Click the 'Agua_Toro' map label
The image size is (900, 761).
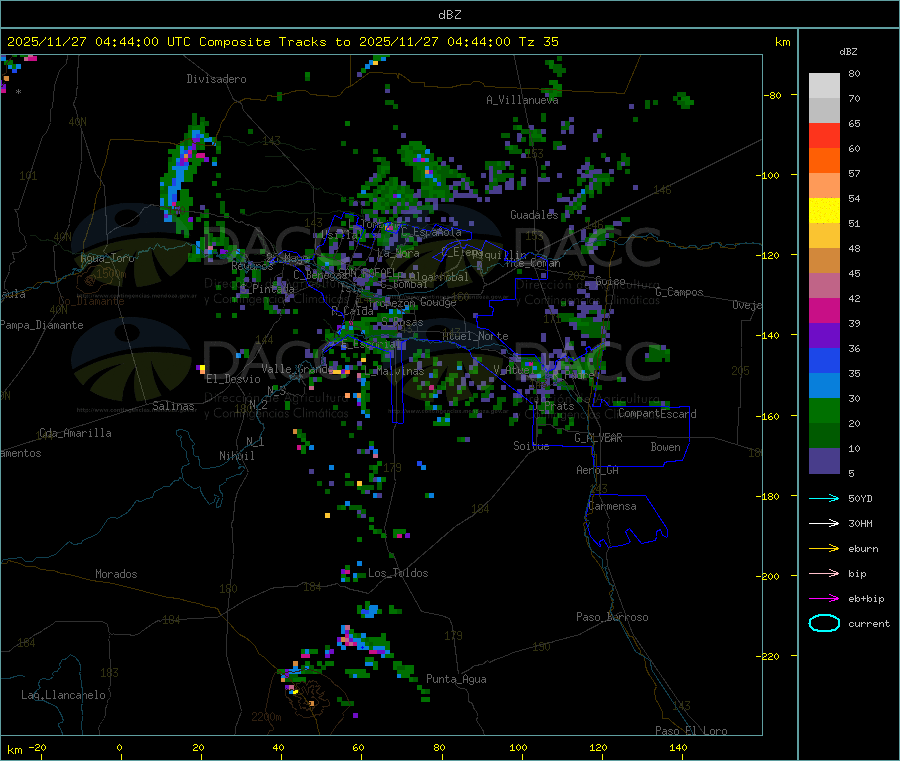(107, 258)
